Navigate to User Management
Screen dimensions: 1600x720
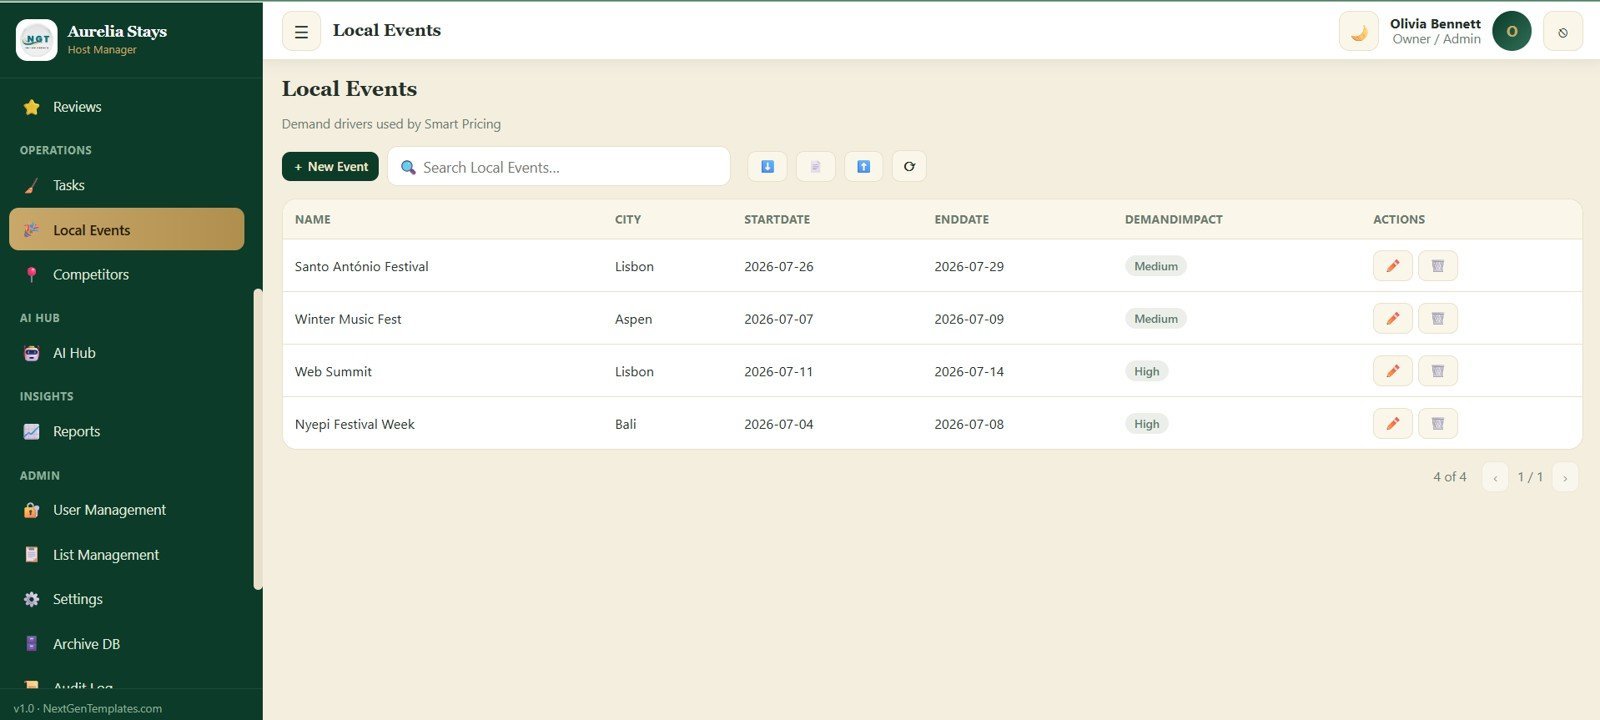[126, 510]
